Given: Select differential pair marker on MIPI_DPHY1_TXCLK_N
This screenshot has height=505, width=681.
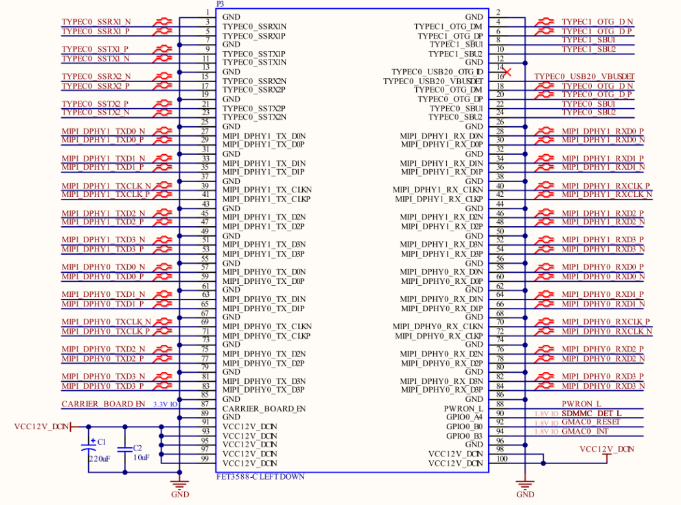Looking at the screenshot, I should pos(162,186).
